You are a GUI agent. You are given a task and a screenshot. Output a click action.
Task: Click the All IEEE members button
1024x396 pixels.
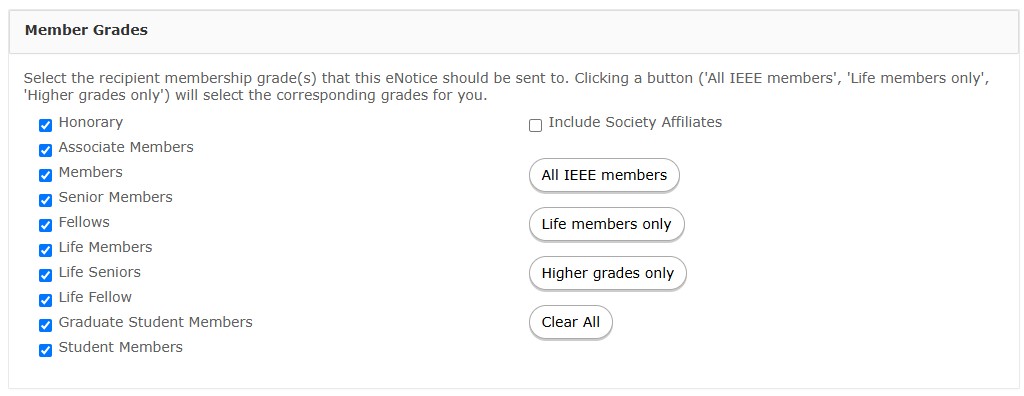tap(604, 175)
